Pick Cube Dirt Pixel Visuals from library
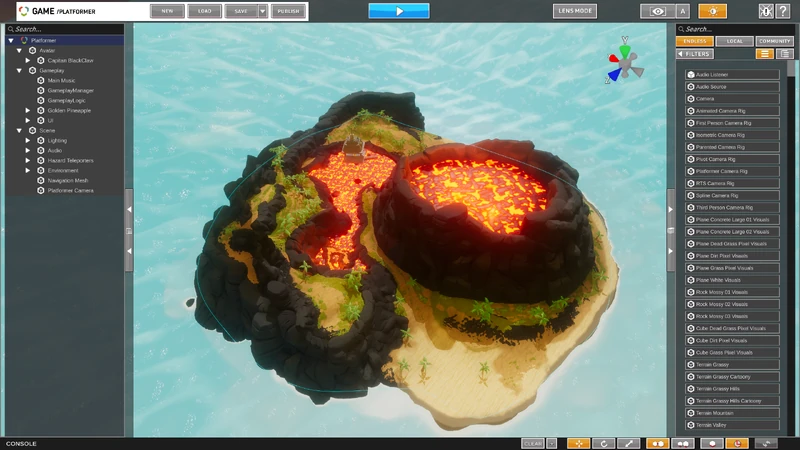Image resolution: width=800 pixels, height=450 pixels. click(x=732, y=340)
